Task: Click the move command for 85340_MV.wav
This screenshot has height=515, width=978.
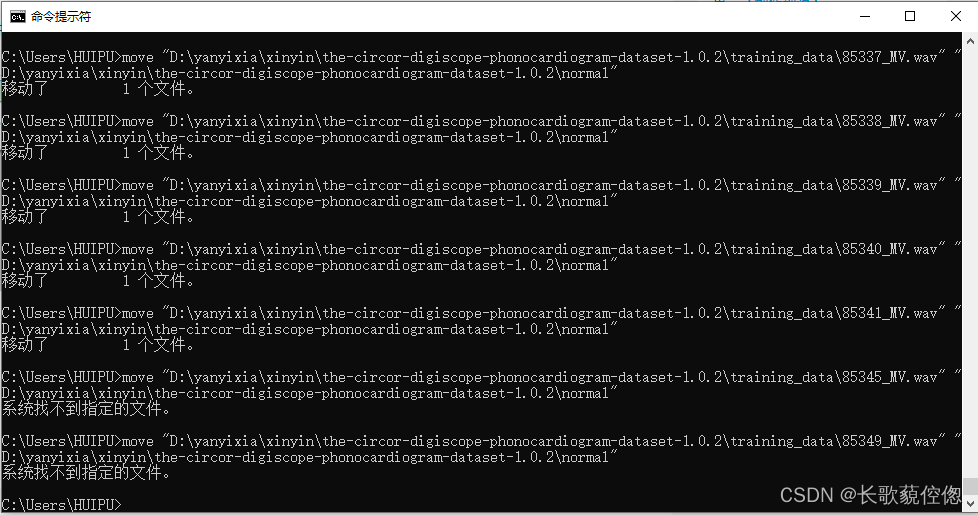Action: tap(481, 257)
